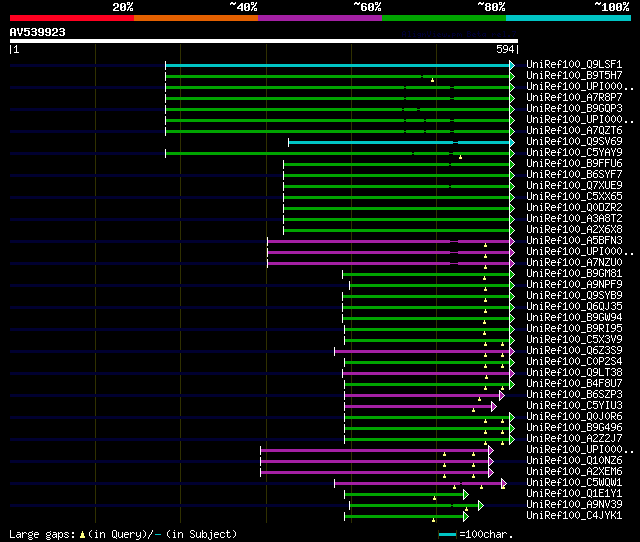
Task: Select the UniRef100_Q6QJ35 label
Action: pyautogui.click(x=574, y=307)
